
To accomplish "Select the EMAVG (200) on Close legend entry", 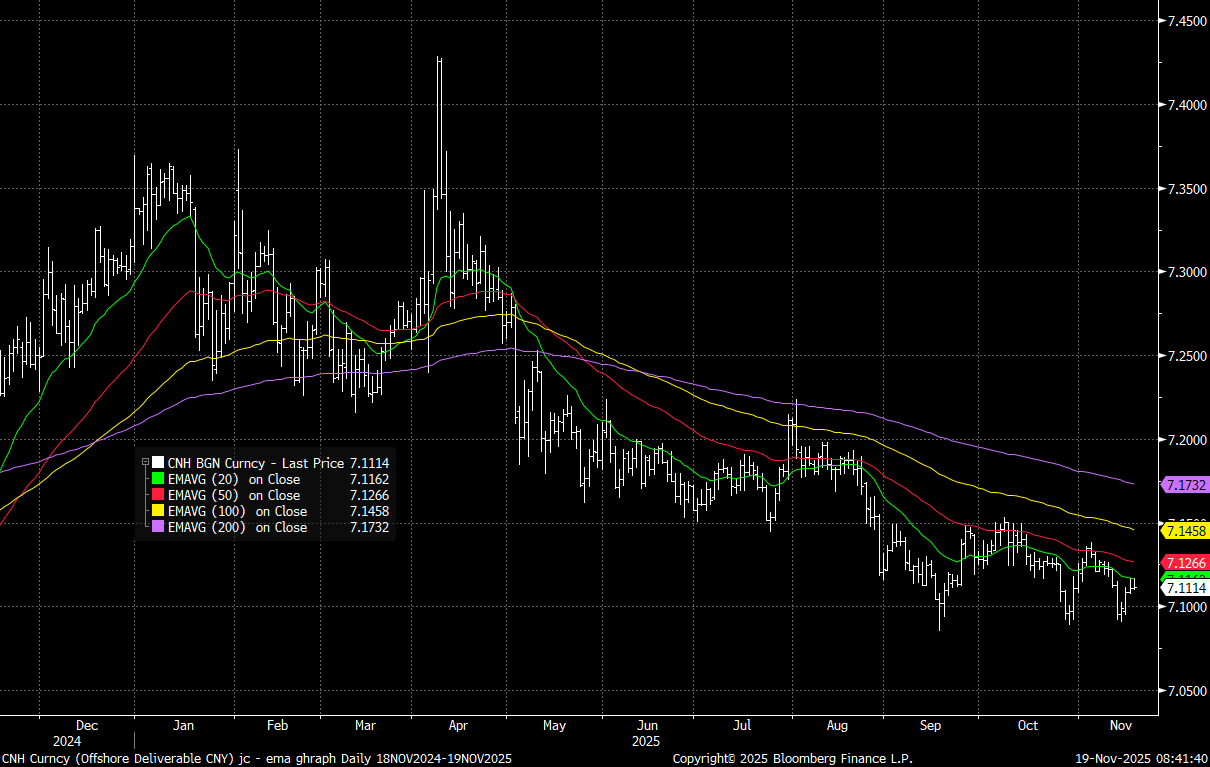I will pyautogui.click(x=237, y=527).
